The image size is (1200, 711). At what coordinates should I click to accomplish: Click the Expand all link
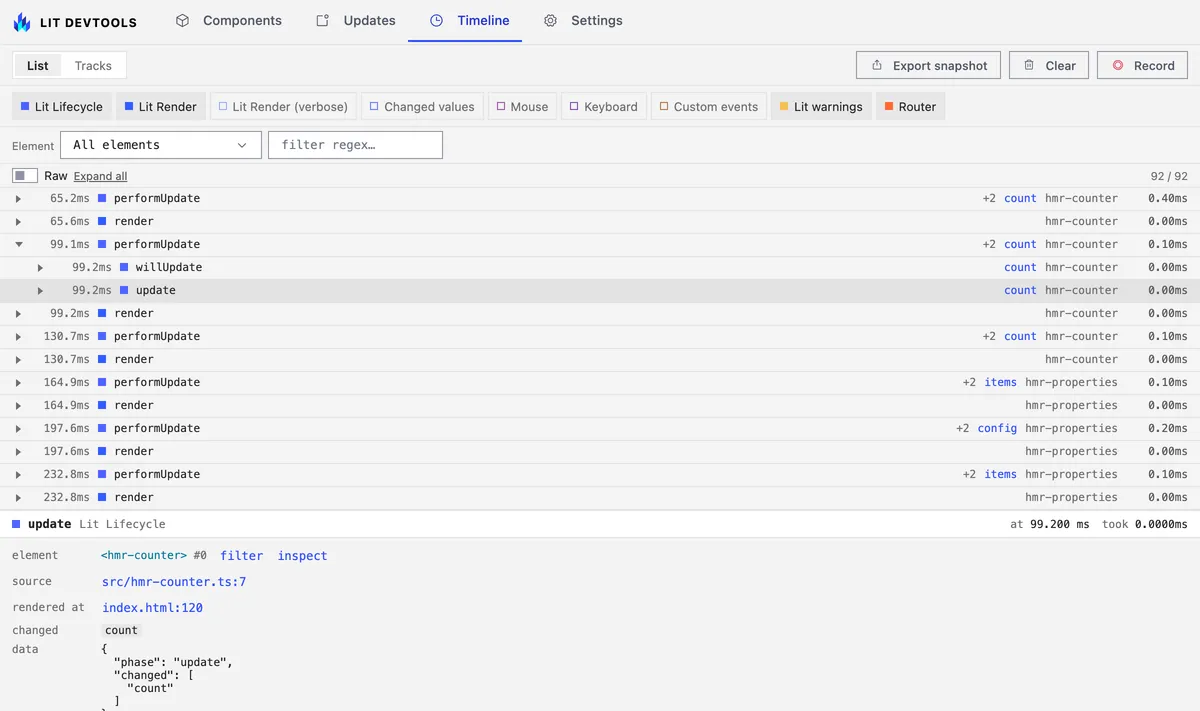(x=100, y=176)
